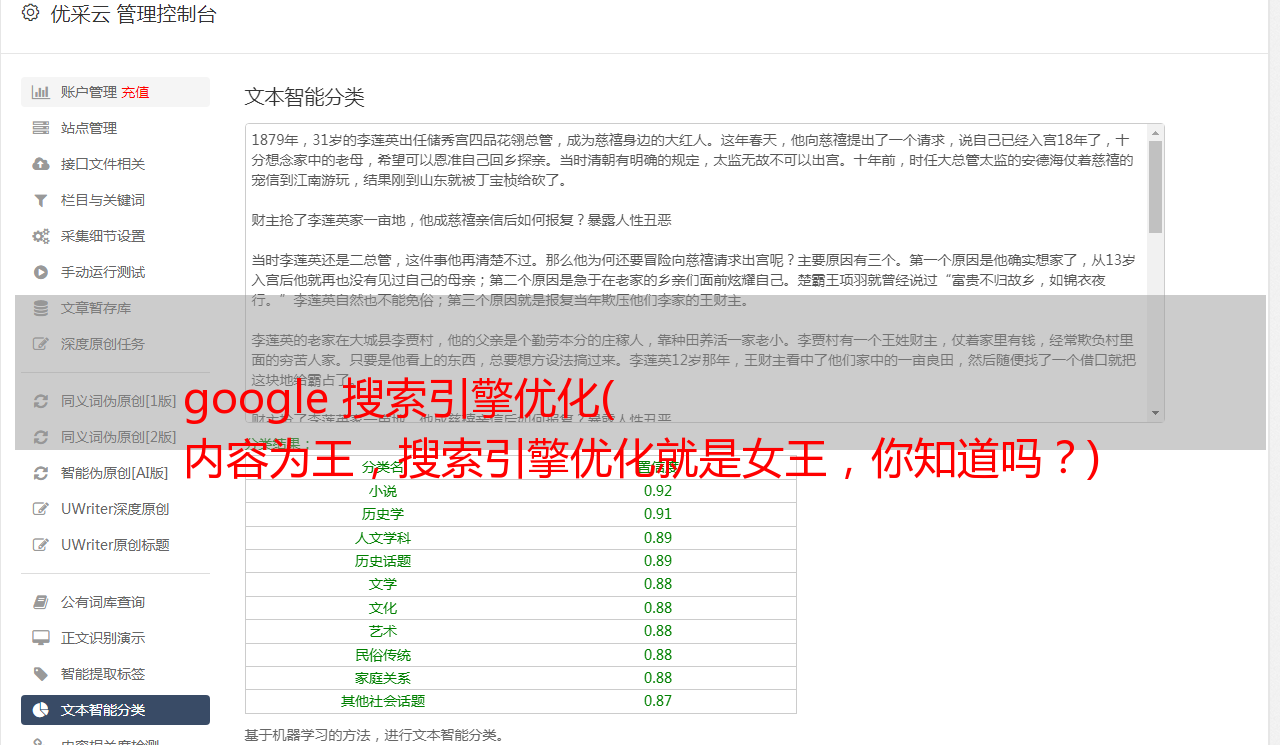Click the 文本智能分类 page heading

pyautogui.click(x=304, y=97)
